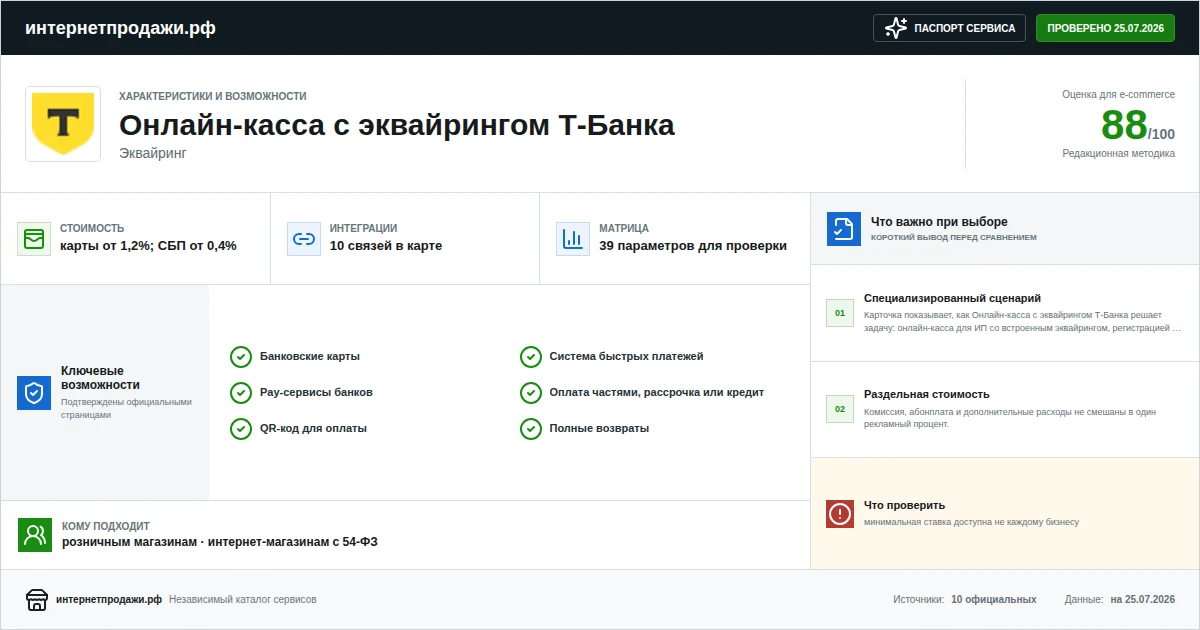Click the QR-код для оплаты label
The image size is (1200, 630).
click(x=313, y=429)
